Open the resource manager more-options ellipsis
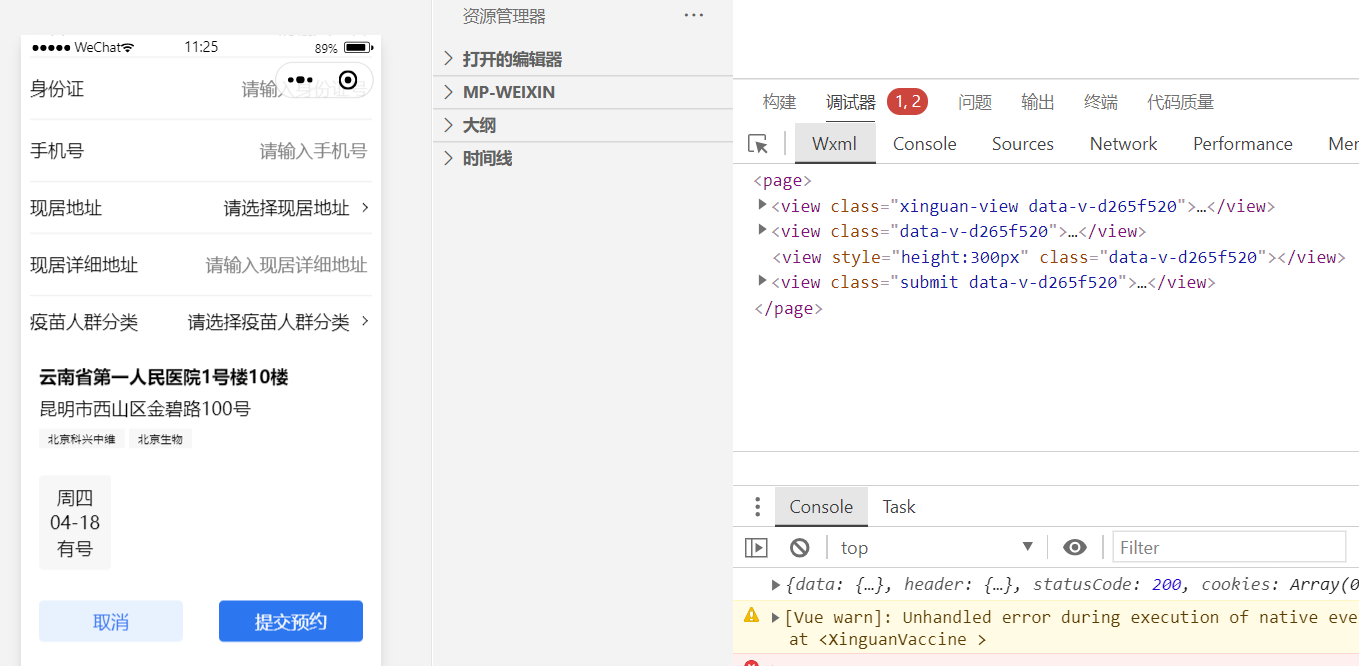This screenshot has width=1359, height=666. point(694,16)
